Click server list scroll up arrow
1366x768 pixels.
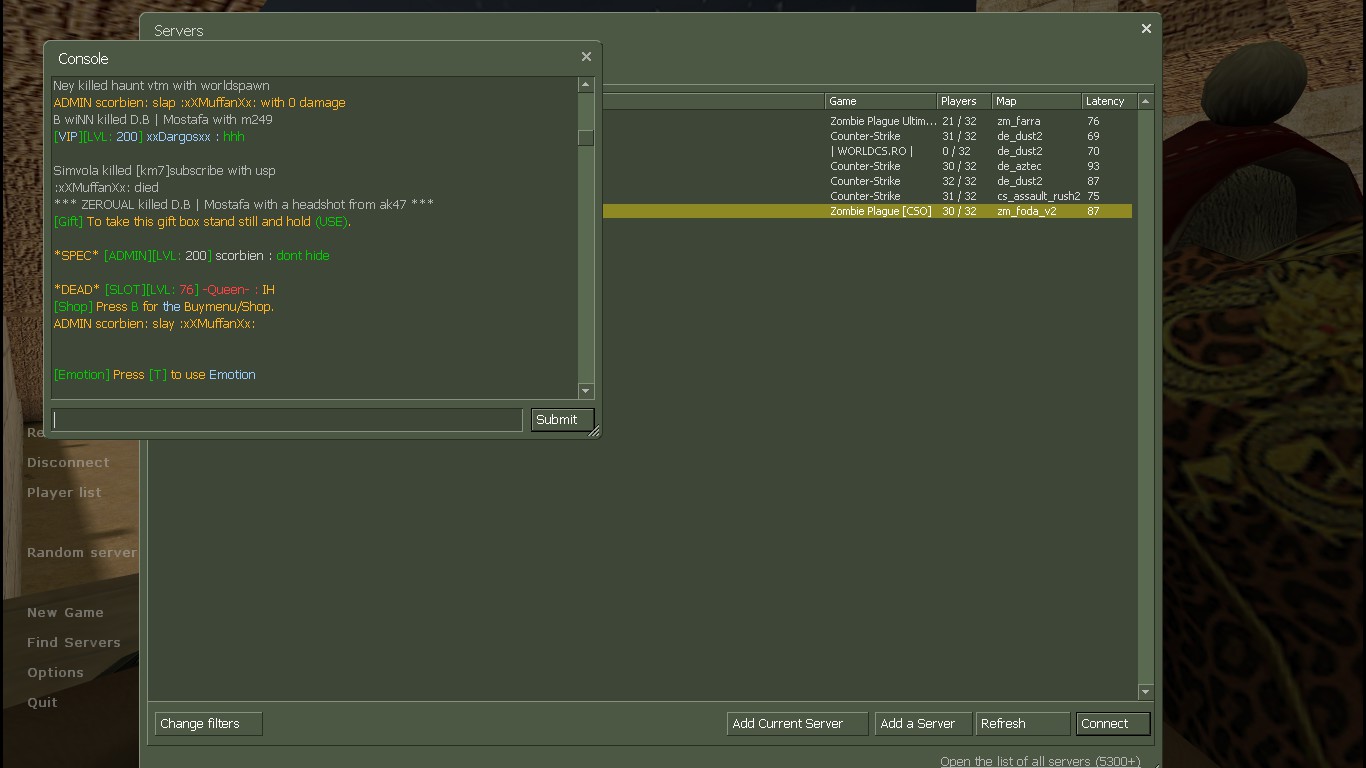pyautogui.click(x=1145, y=101)
